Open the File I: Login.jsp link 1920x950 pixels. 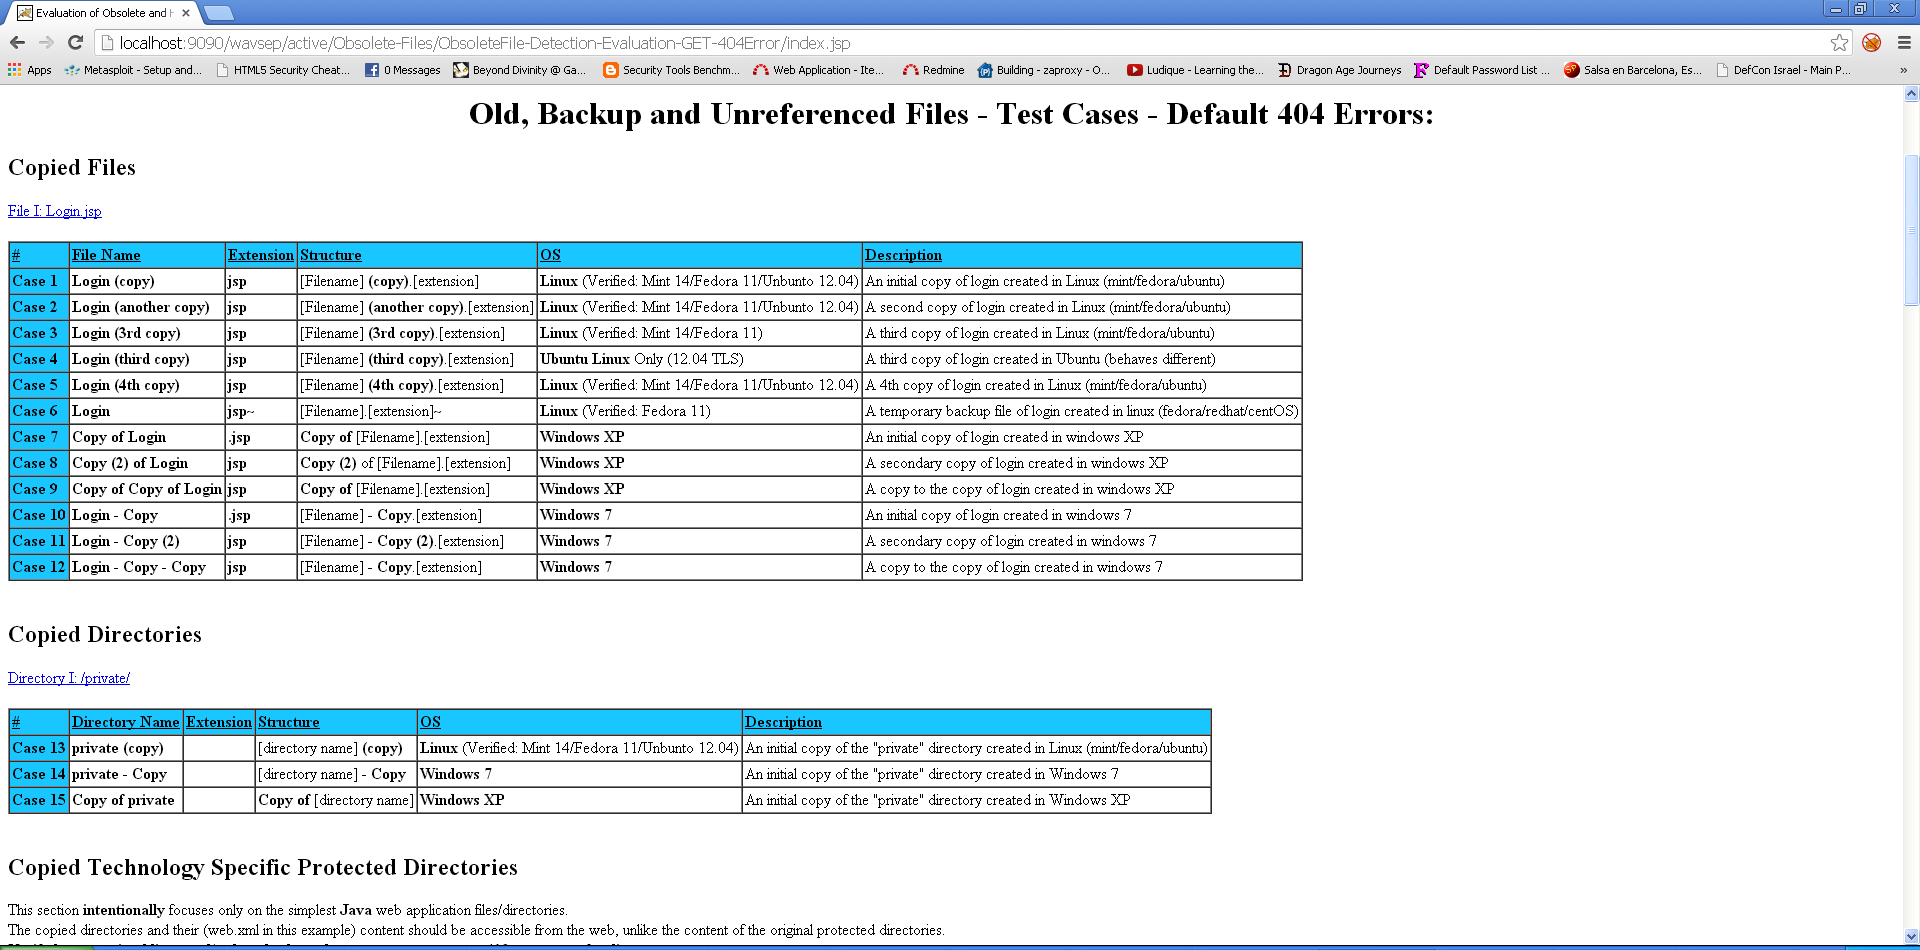pyautogui.click(x=54, y=211)
